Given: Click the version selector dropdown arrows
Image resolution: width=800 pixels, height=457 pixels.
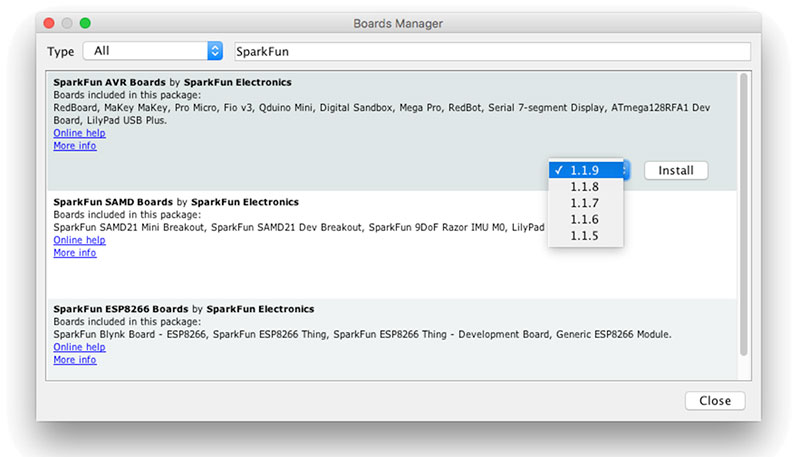Looking at the screenshot, I should click(626, 170).
